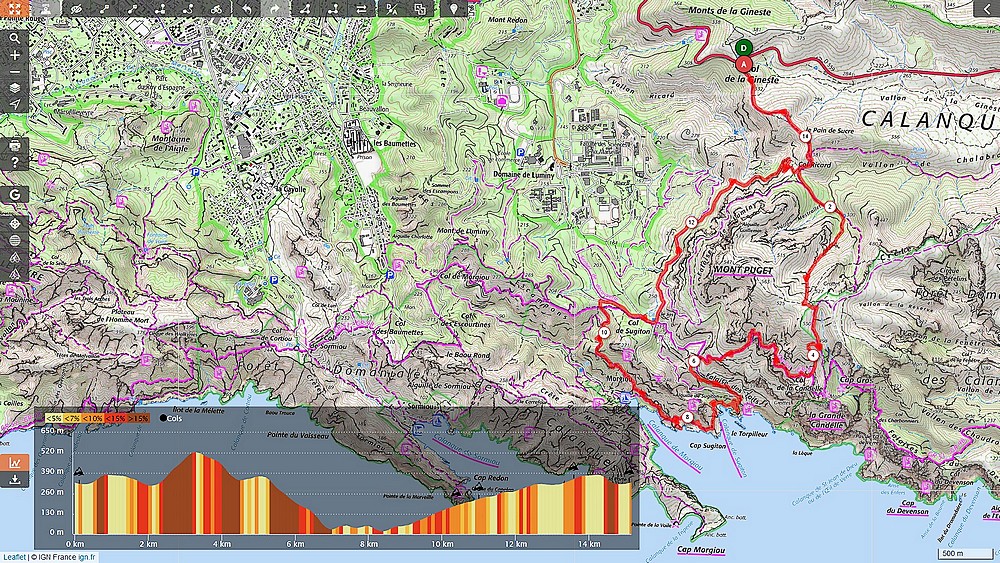Click the Monts de la Gineste label
1000x563 pixels.
(729, 11)
